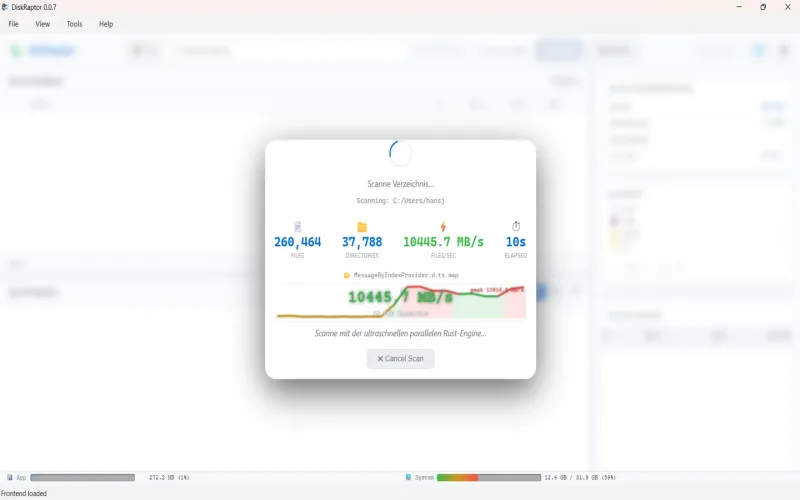Click the document icon above the files count
Image resolution: width=800 pixels, height=500 pixels.
coord(297,227)
